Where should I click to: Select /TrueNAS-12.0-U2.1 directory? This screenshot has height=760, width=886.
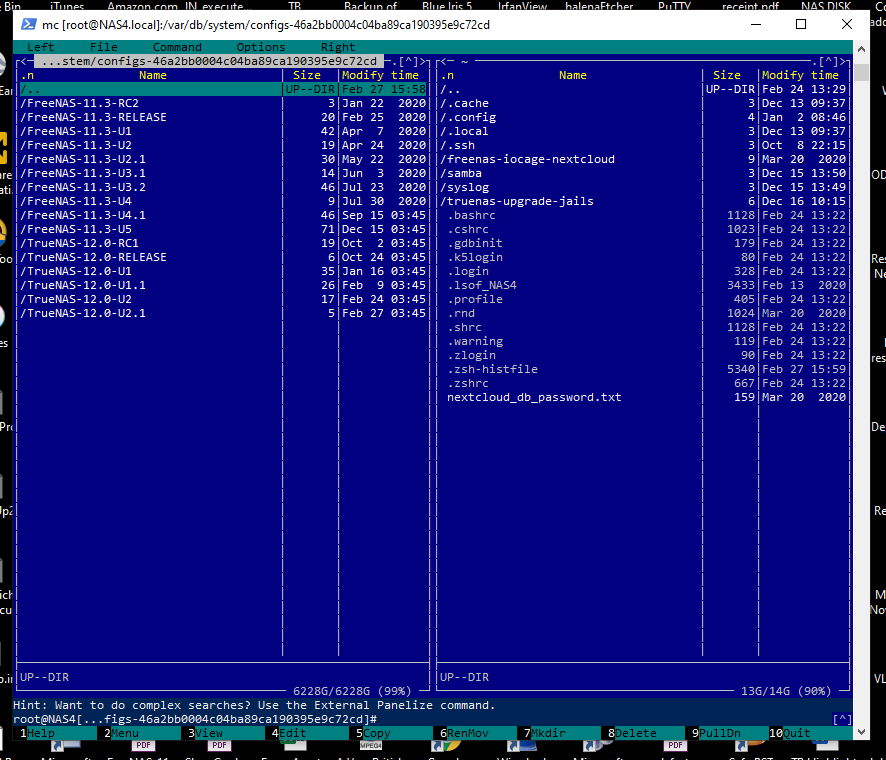[x=223, y=313]
